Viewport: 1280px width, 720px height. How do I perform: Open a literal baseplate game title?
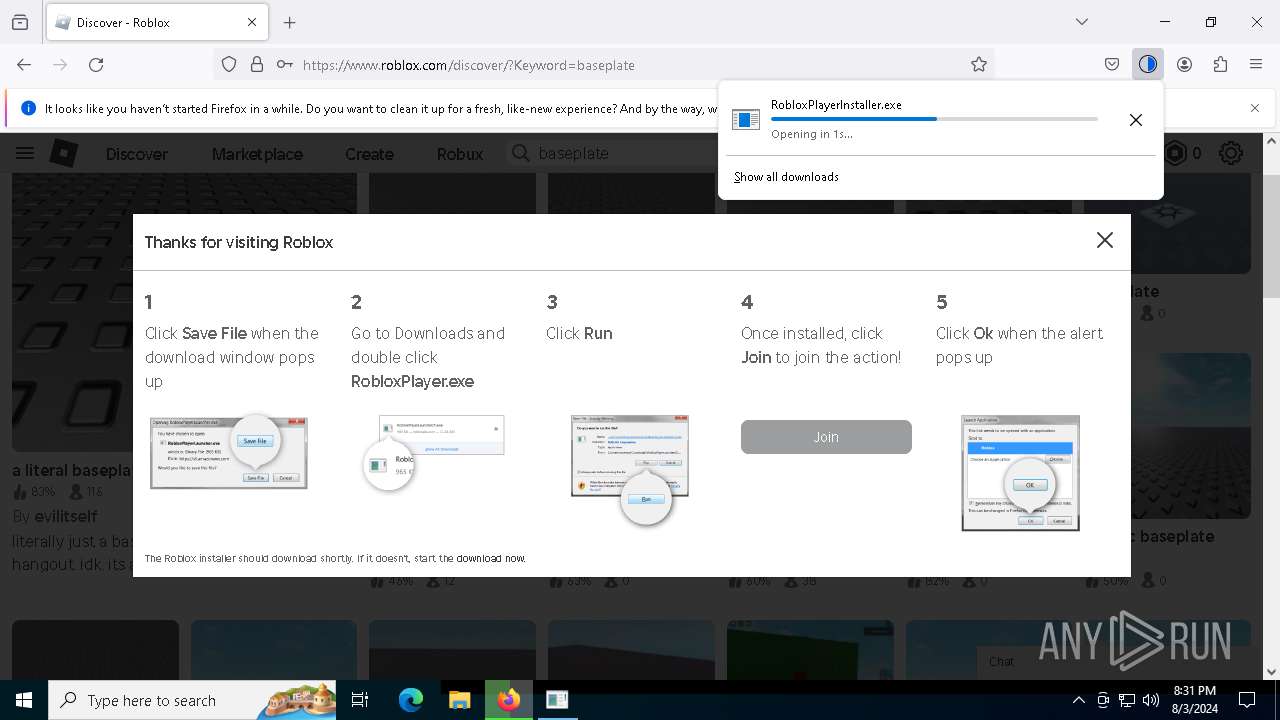click(72, 470)
